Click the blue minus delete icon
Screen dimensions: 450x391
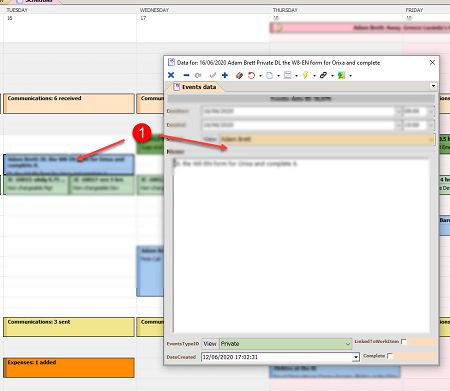(186, 75)
